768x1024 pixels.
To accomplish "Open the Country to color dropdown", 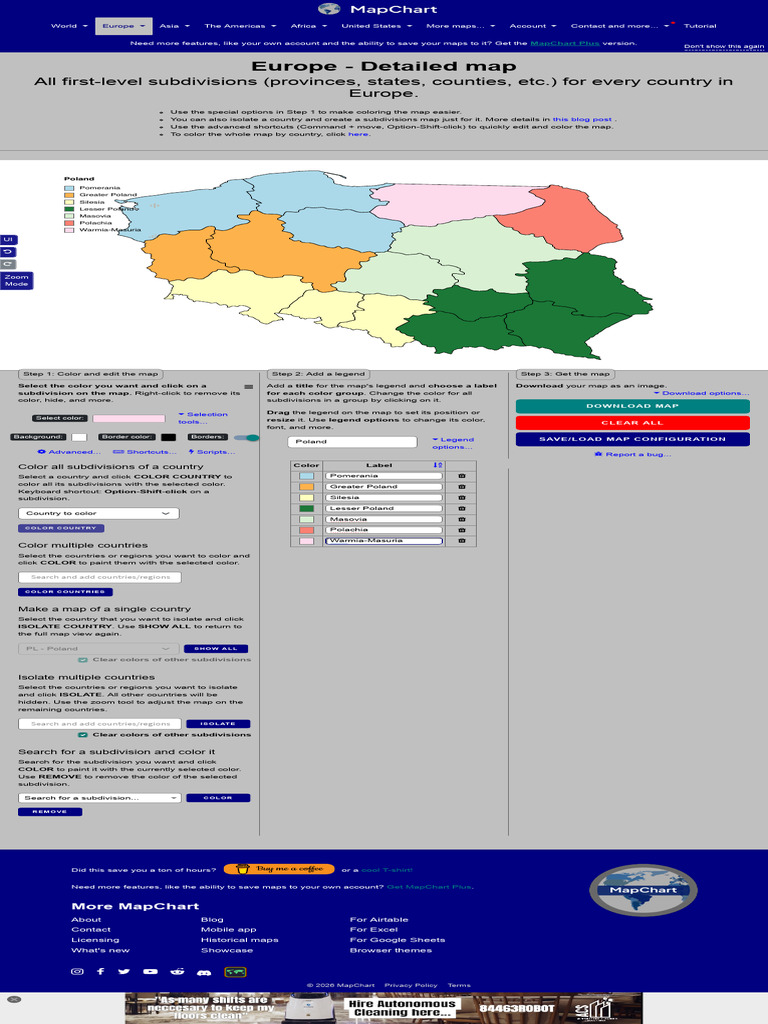I will (x=99, y=513).
